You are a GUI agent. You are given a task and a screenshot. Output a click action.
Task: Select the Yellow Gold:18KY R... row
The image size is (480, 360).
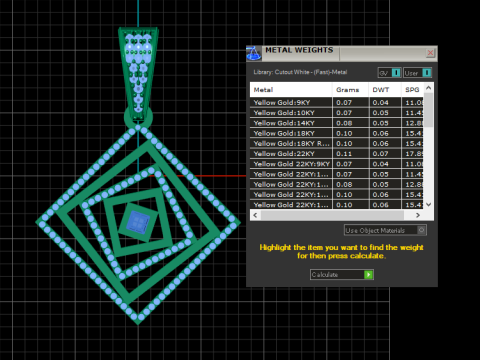click(337, 143)
